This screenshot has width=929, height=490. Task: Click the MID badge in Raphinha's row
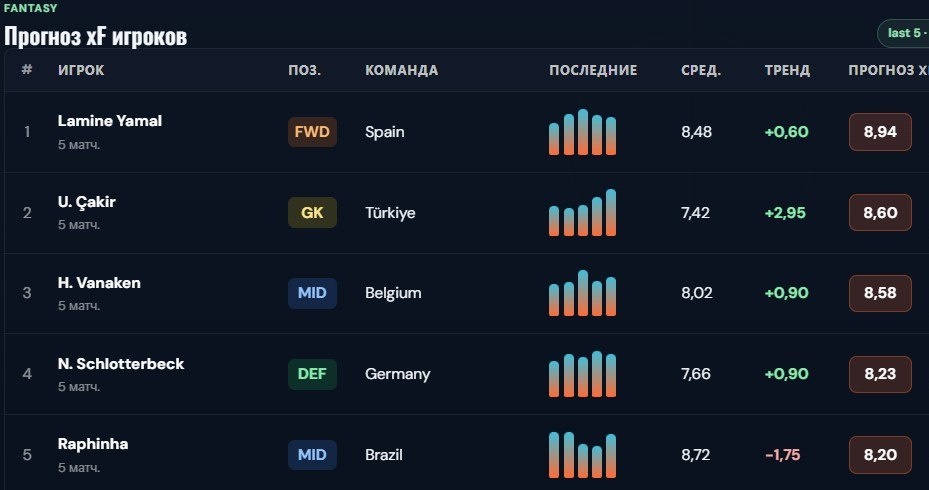pos(312,454)
